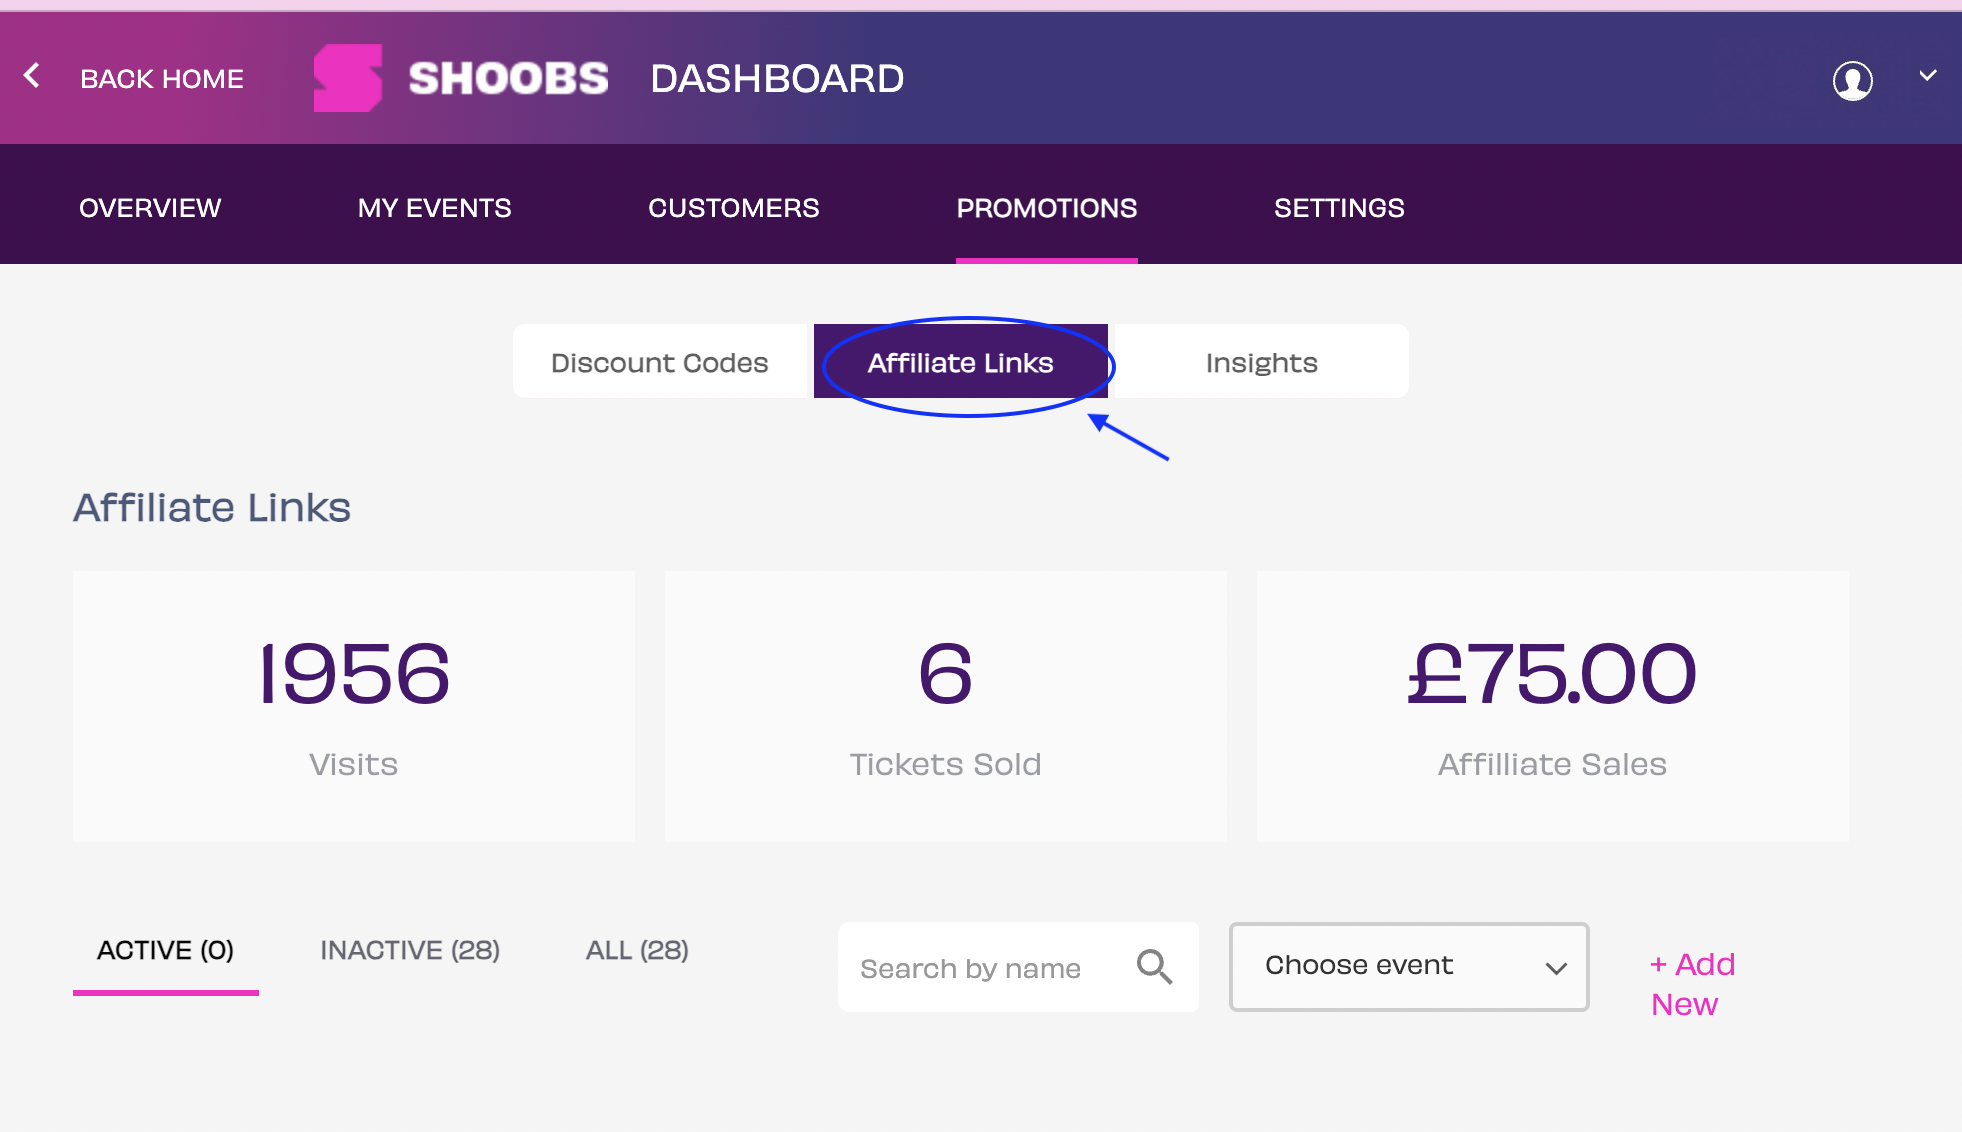Focus the Search by name field
The width and height of the screenshot is (1962, 1132).
(980, 968)
